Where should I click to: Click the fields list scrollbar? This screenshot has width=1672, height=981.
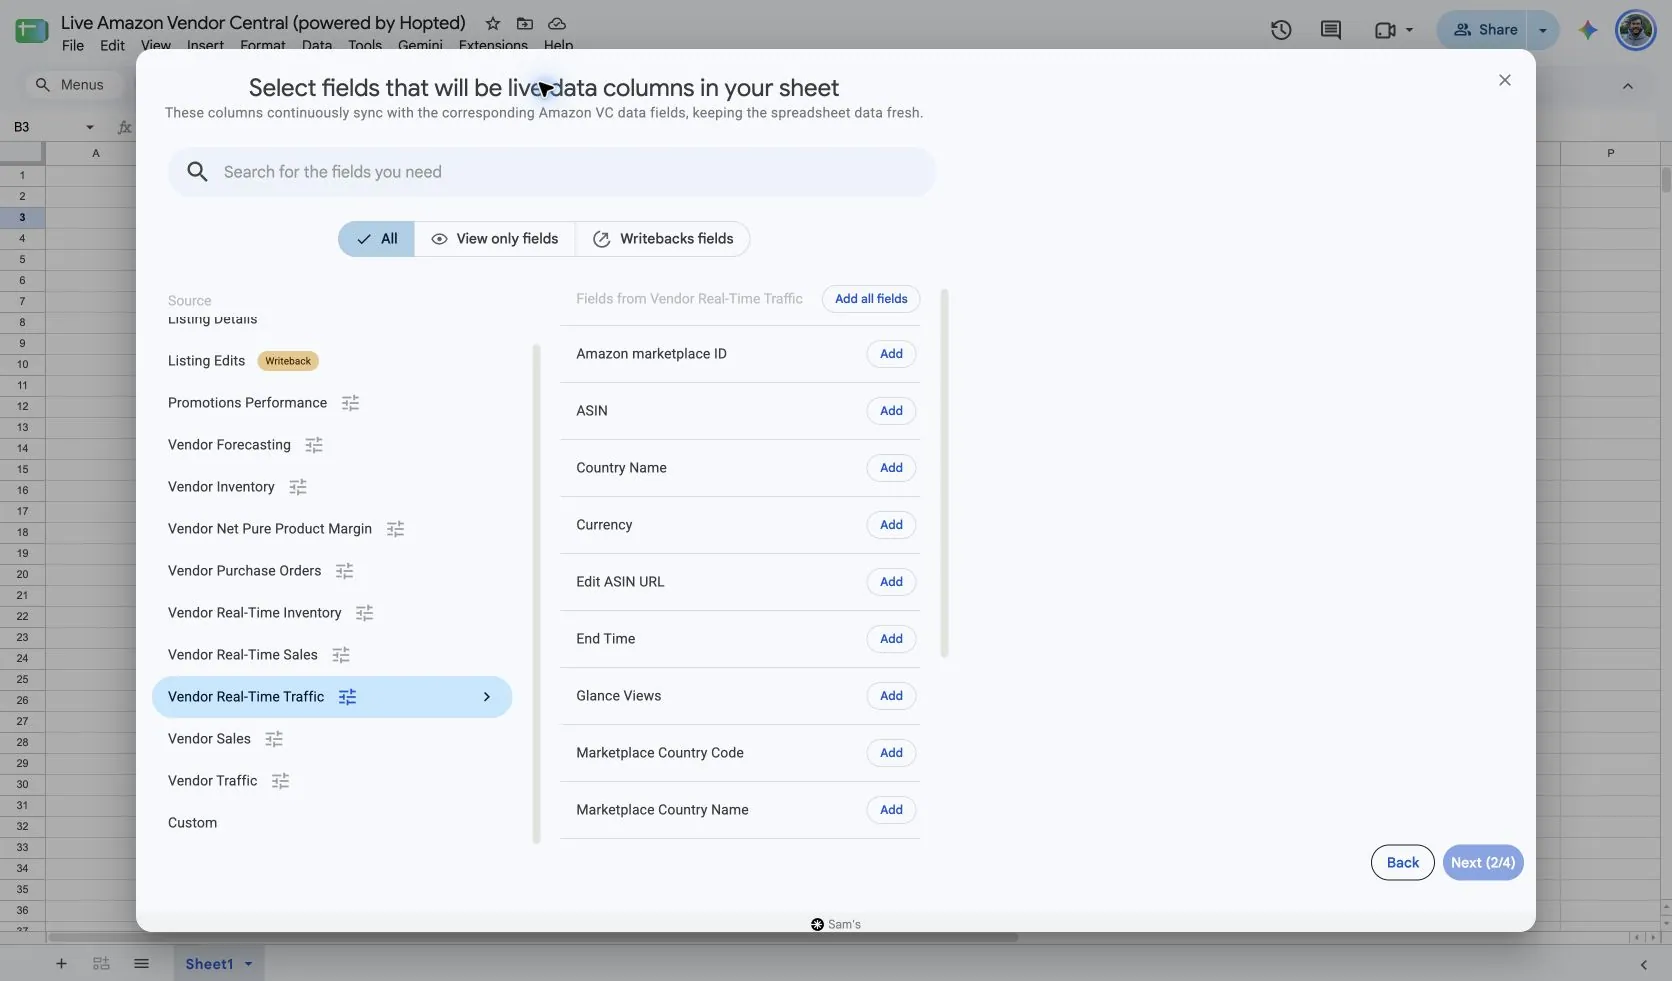(944, 473)
